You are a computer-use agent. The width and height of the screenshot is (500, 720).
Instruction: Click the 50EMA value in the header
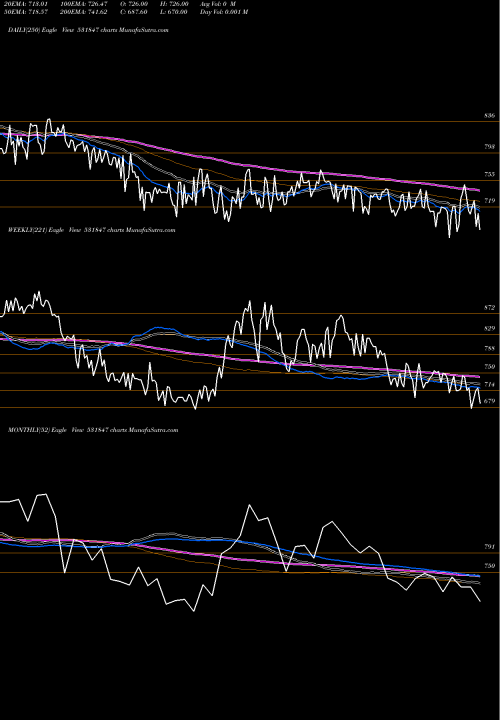[x=28, y=12]
